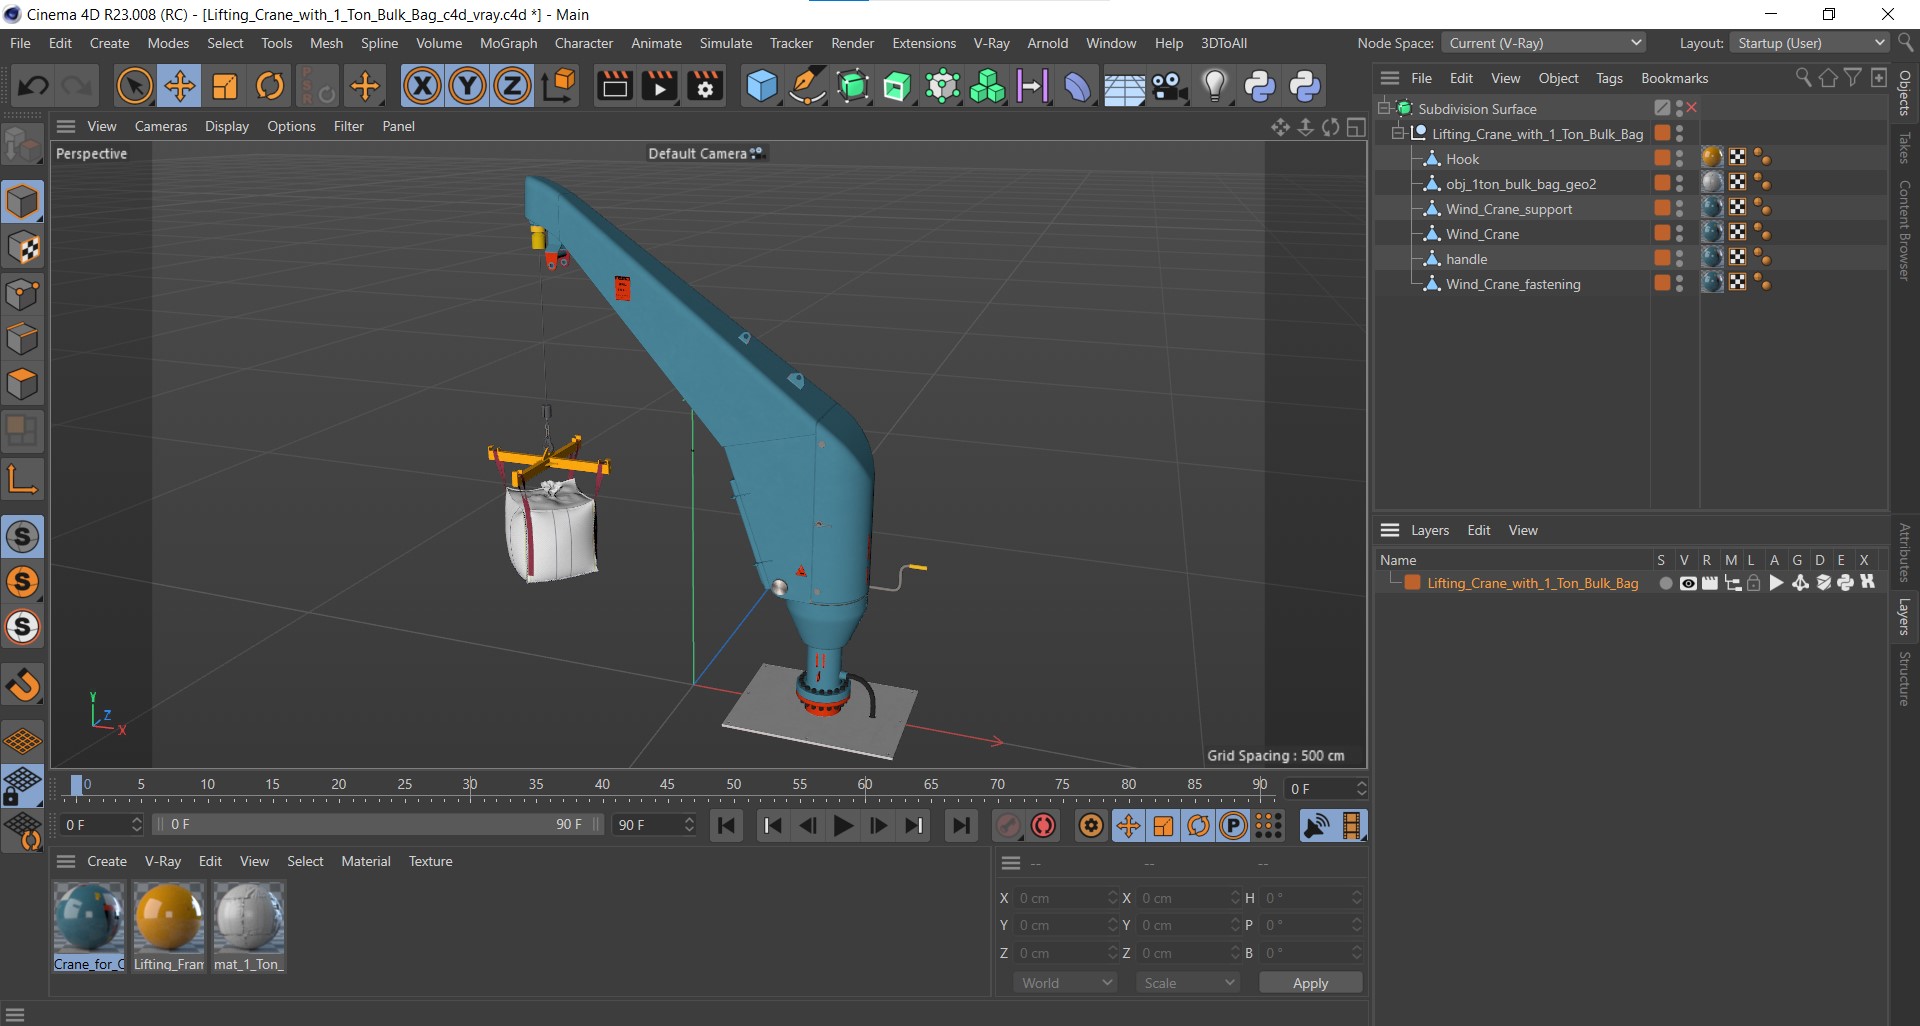
Task: Add a Light object
Action: [1214, 86]
